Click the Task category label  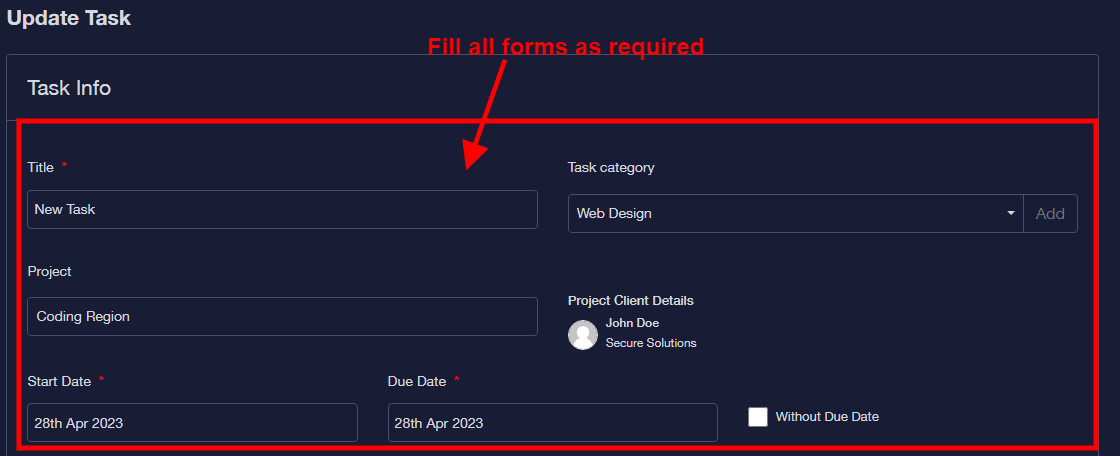pos(611,167)
